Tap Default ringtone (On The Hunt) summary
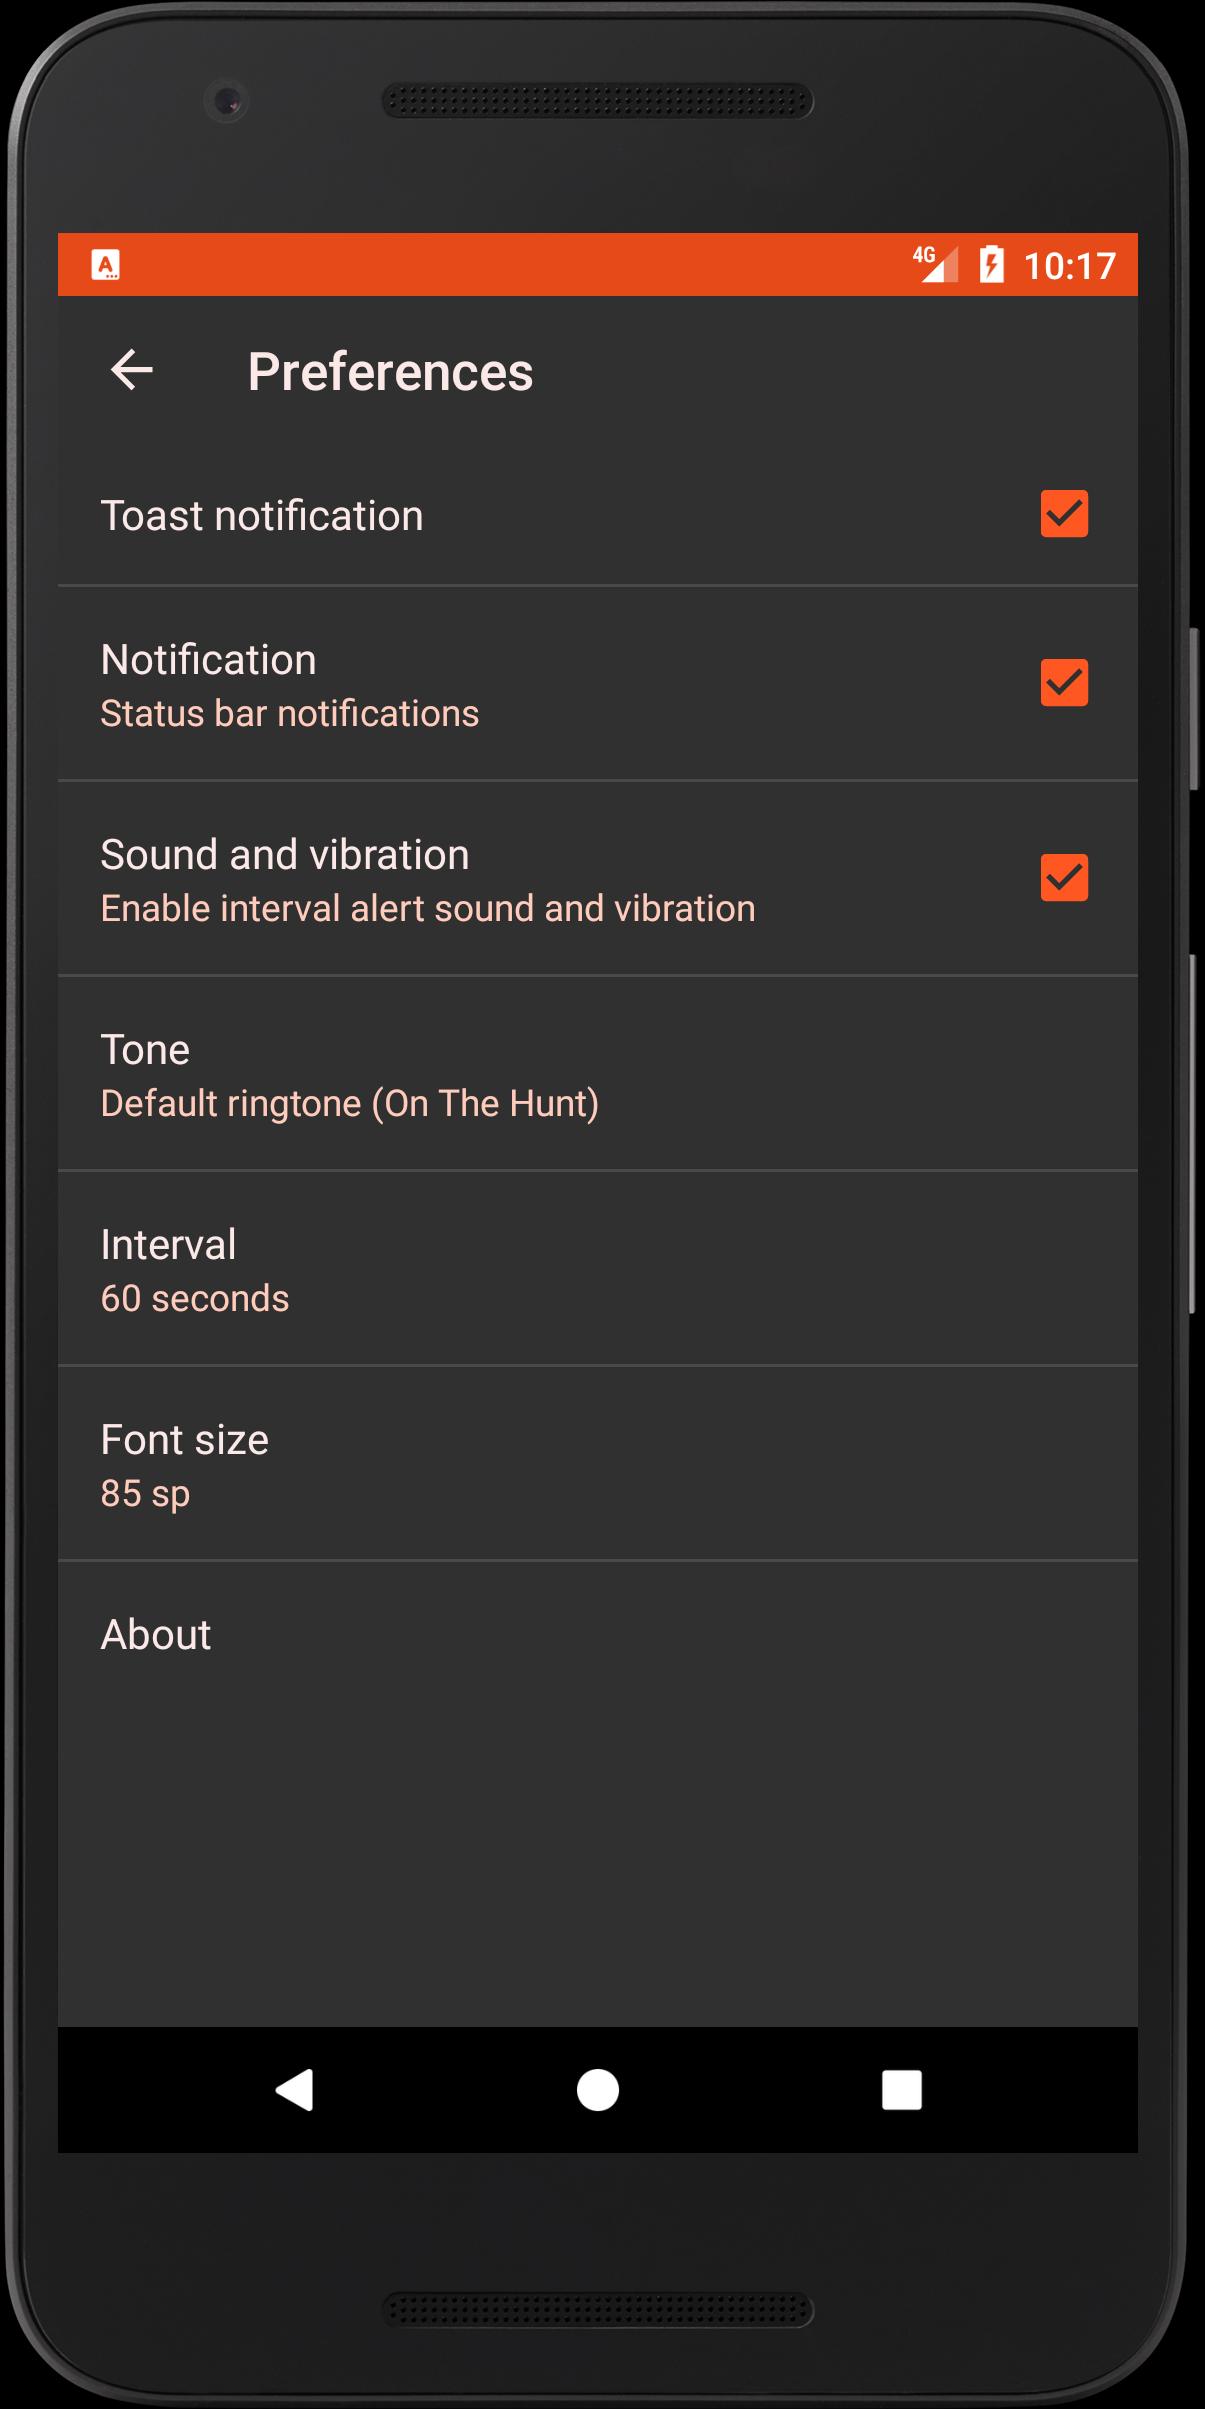The width and height of the screenshot is (1205, 2409). [x=350, y=1104]
